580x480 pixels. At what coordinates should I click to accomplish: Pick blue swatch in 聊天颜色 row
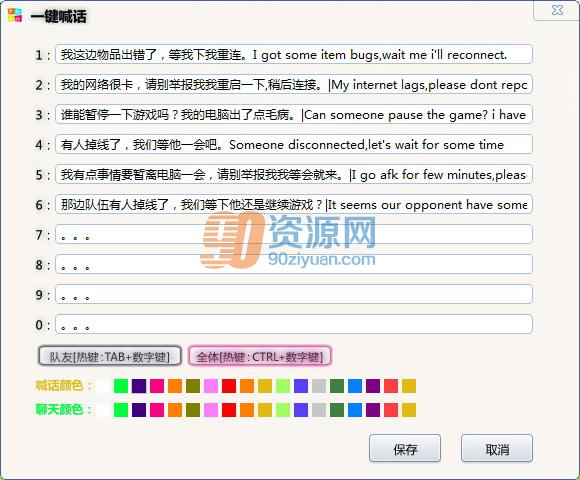[x=355, y=410]
